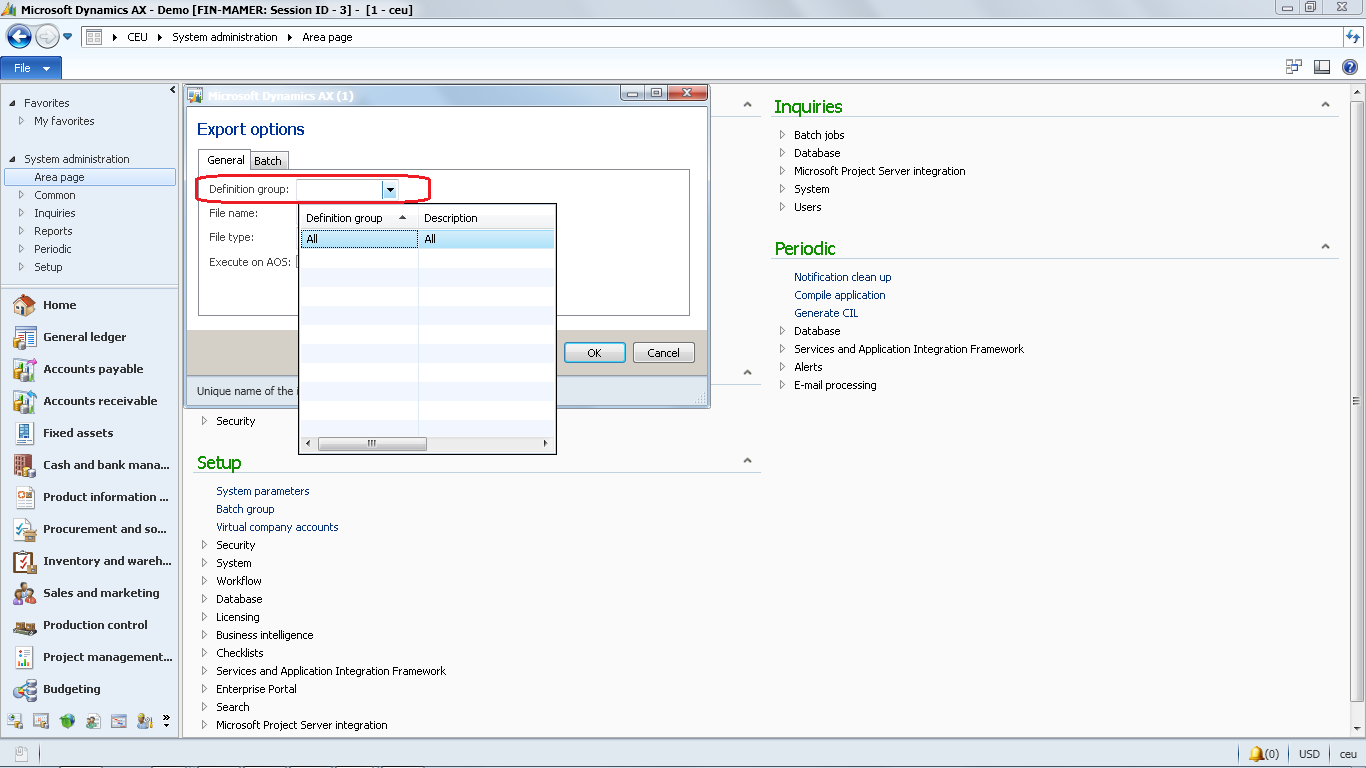Sort by Definition group column header
Image resolution: width=1366 pixels, height=768 pixels.
point(358,217)
